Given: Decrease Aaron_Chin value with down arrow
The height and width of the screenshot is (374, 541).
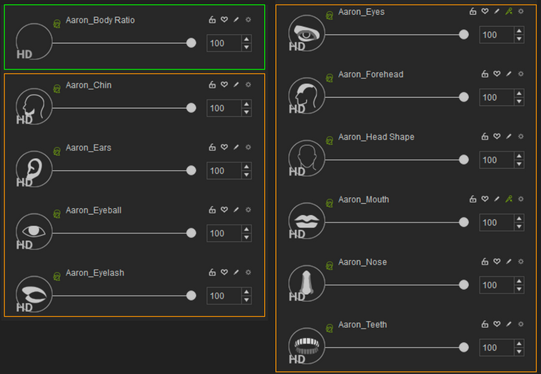Looking at the screenshot, I should point(246,112).
